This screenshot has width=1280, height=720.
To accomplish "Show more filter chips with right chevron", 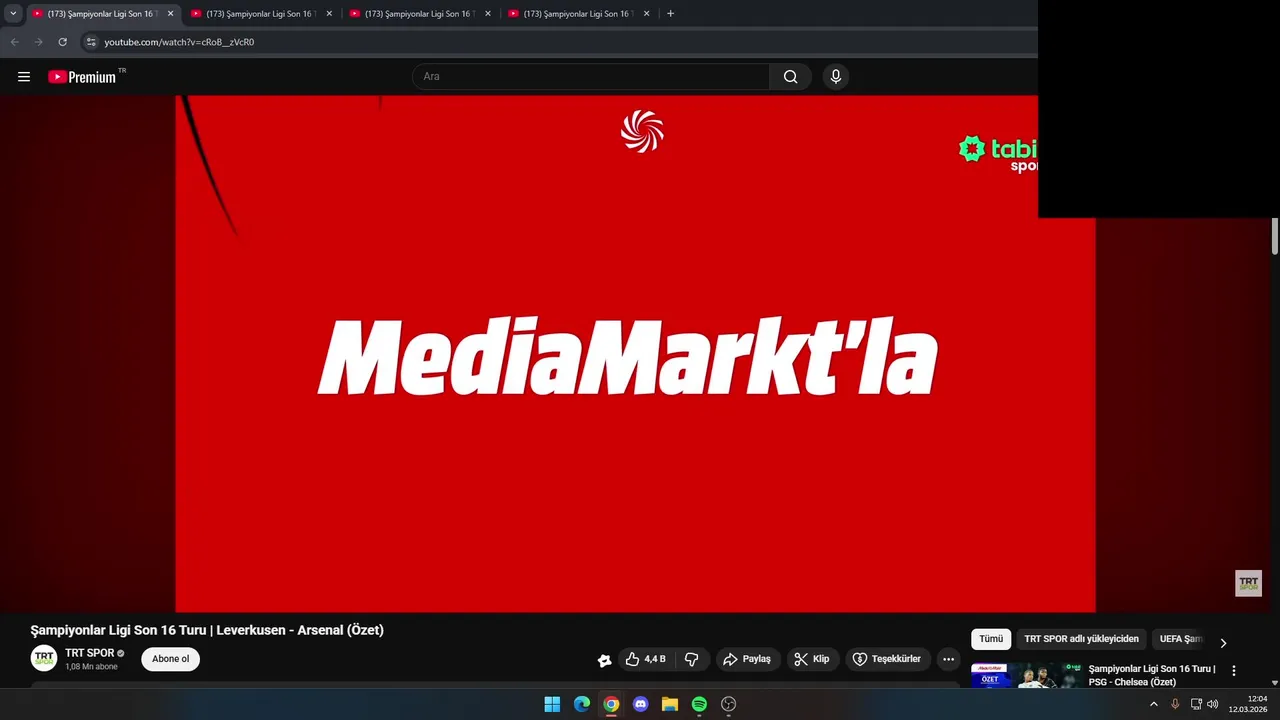I will click(x=1223, y=643).
